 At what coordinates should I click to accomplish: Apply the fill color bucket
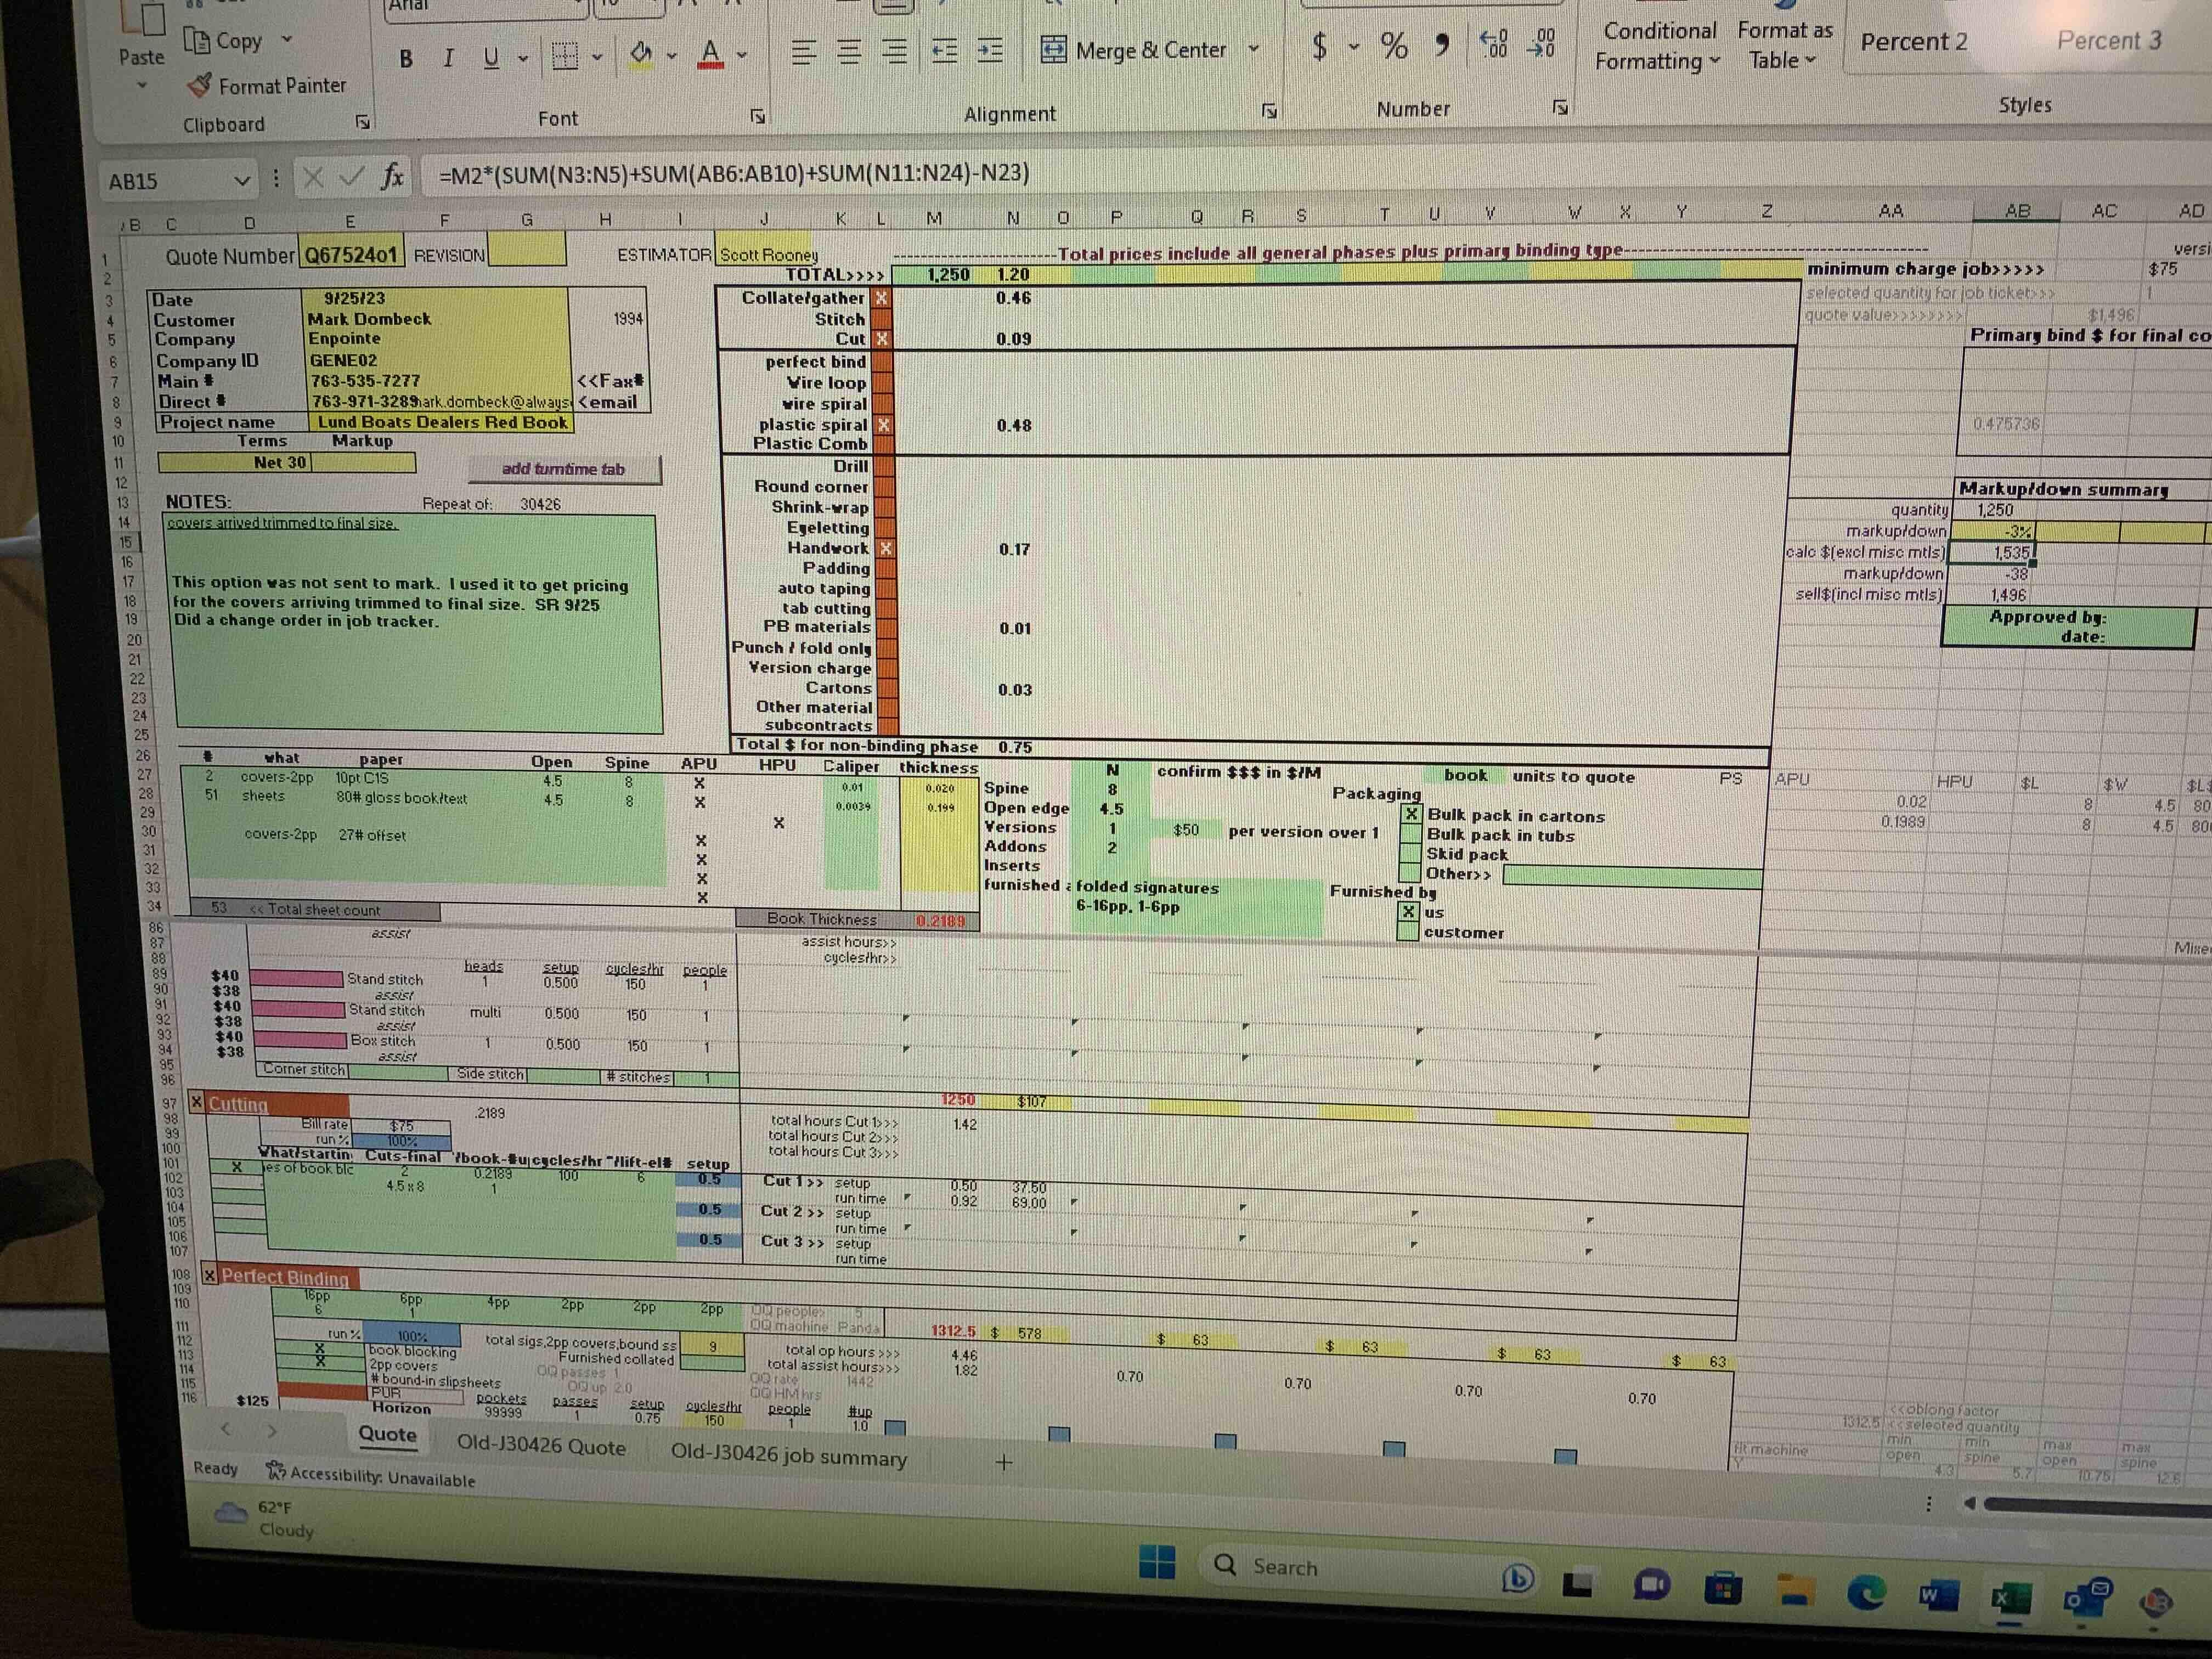click(x=641, y=53)
